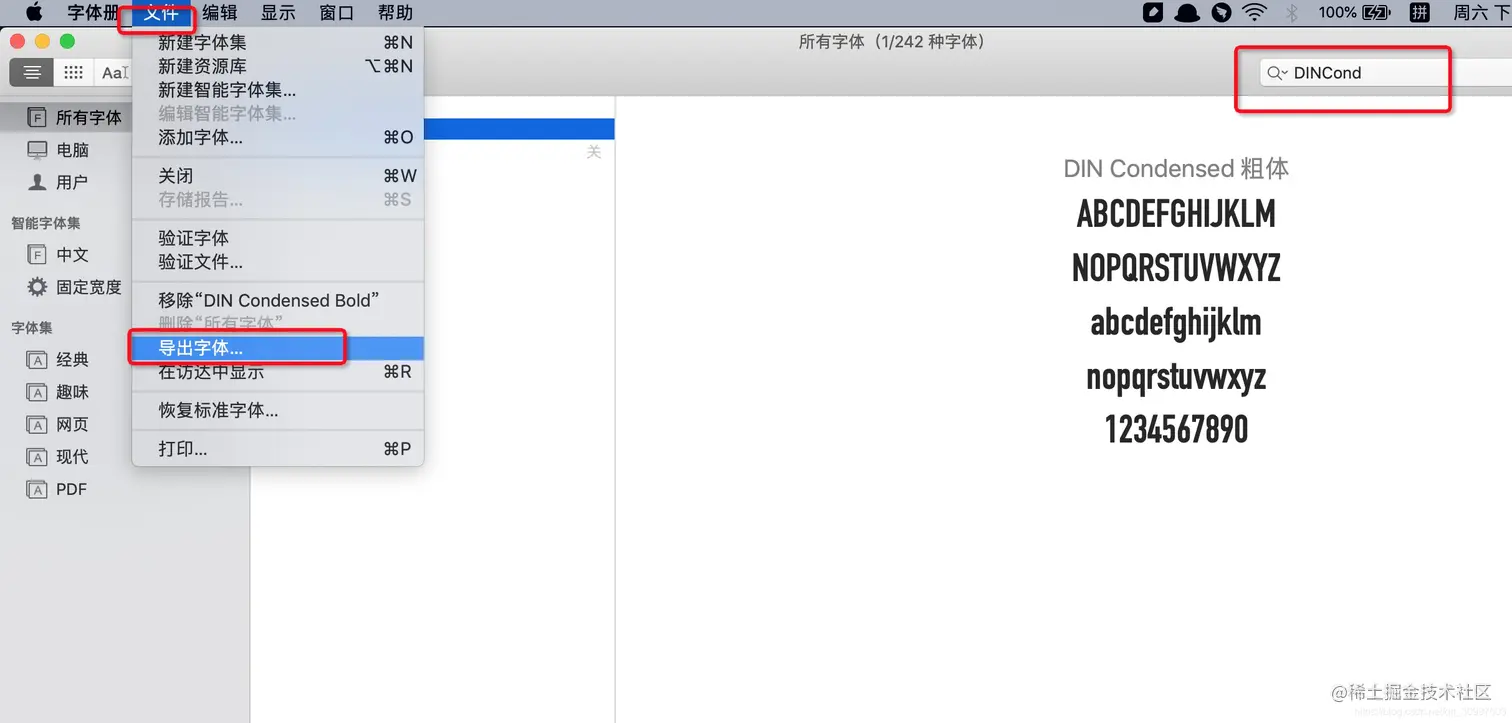Switch to grid sample view
This screenshot has height=723, width=1512.
point(73,72)
